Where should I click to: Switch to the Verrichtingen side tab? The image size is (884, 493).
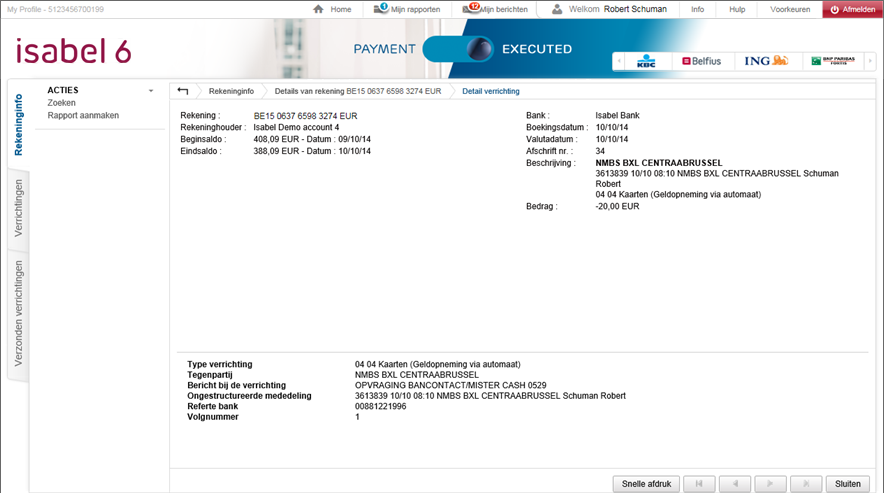click(x=19, y=209)
